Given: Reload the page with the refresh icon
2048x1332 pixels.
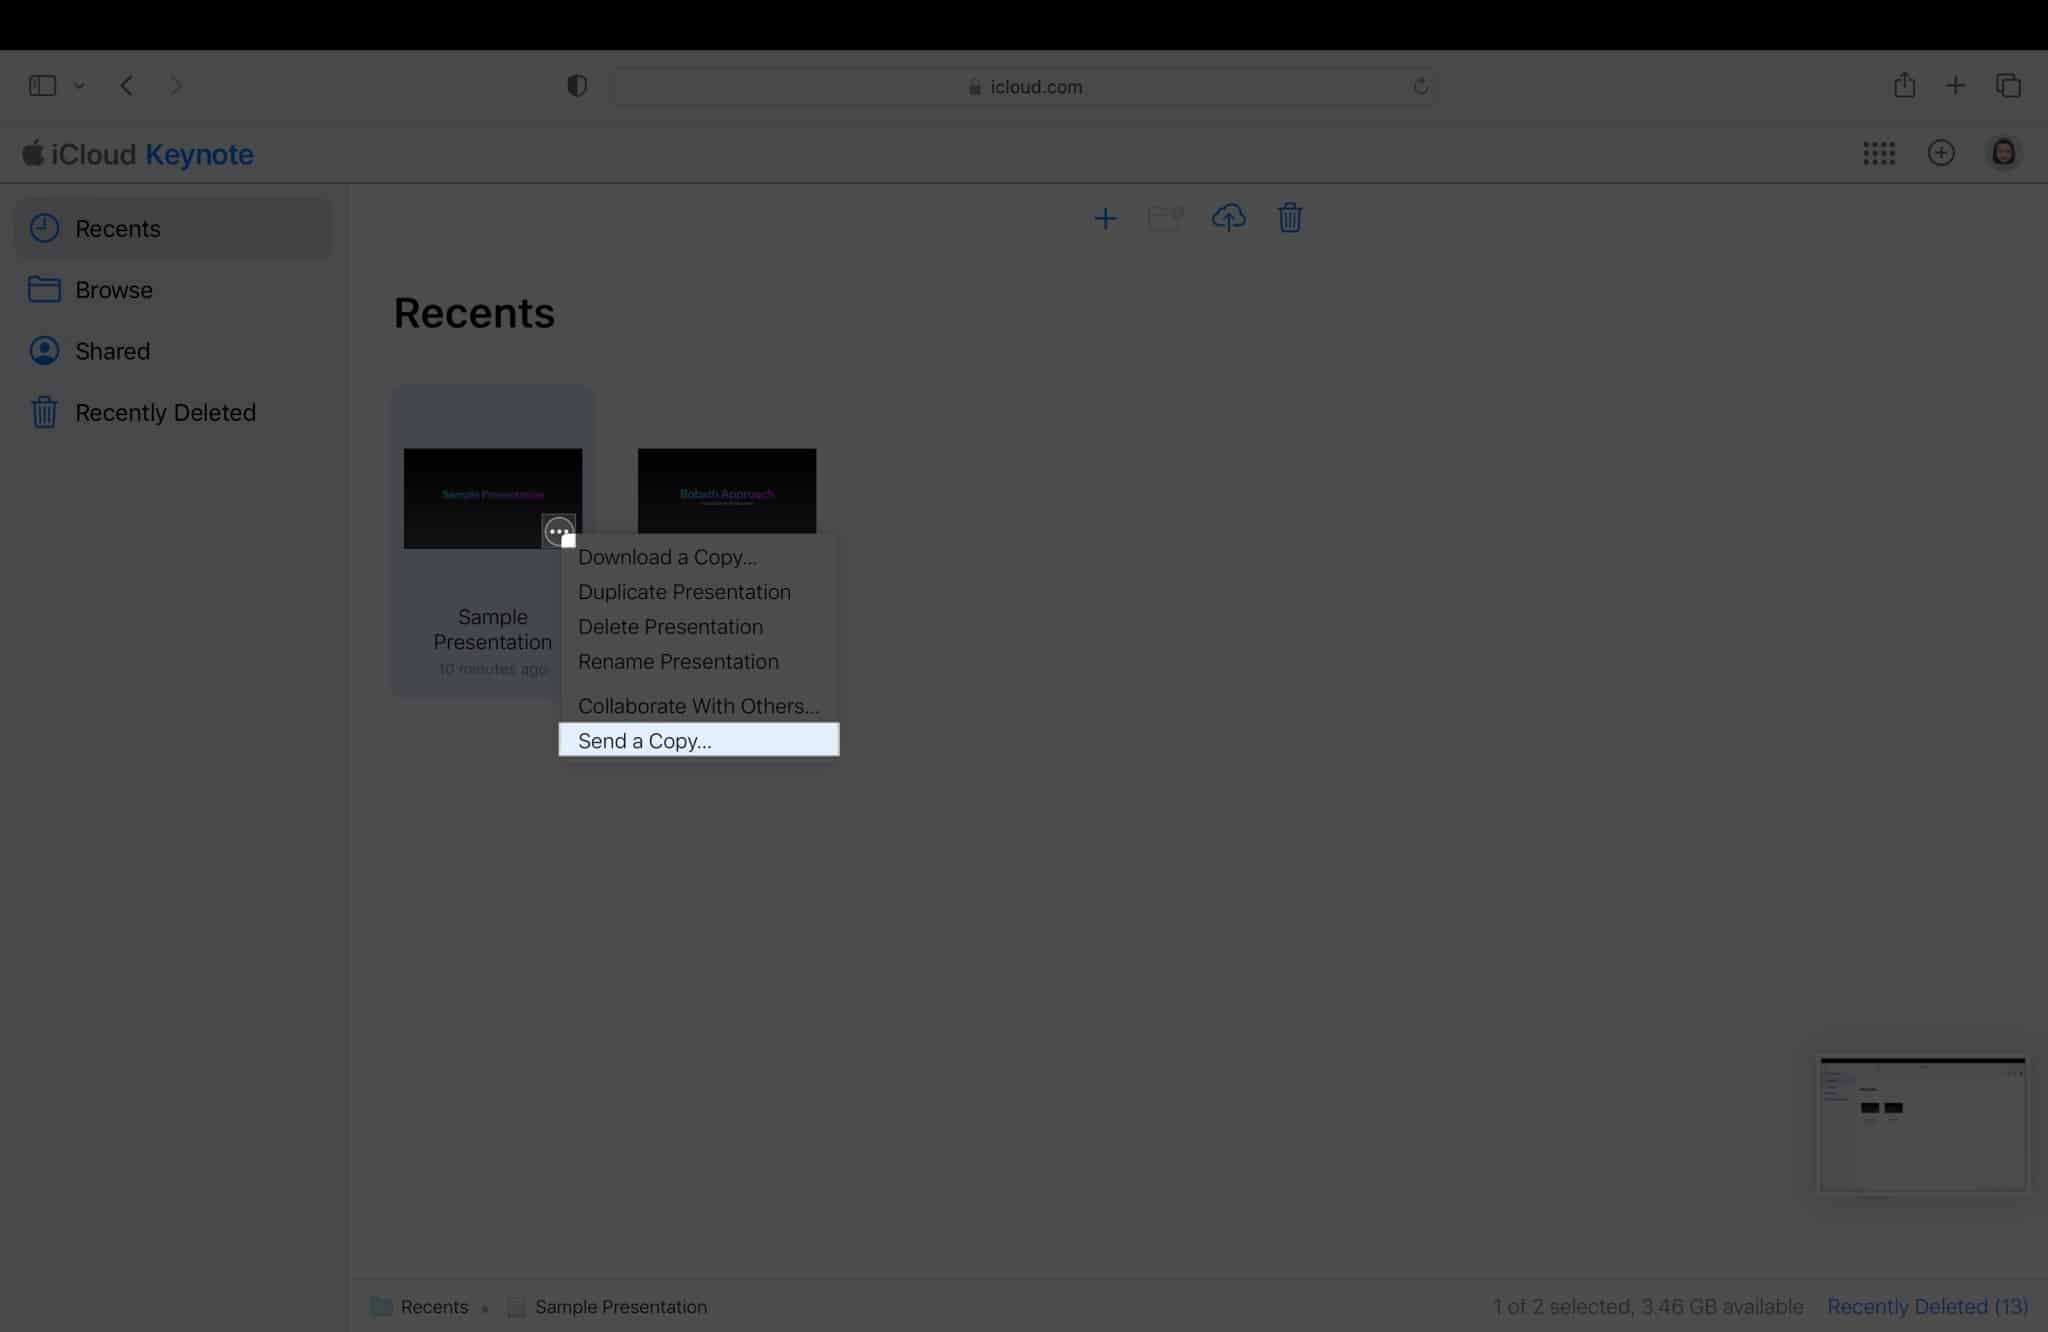Looking at the screenshot, I should [x=1420, y=87].
